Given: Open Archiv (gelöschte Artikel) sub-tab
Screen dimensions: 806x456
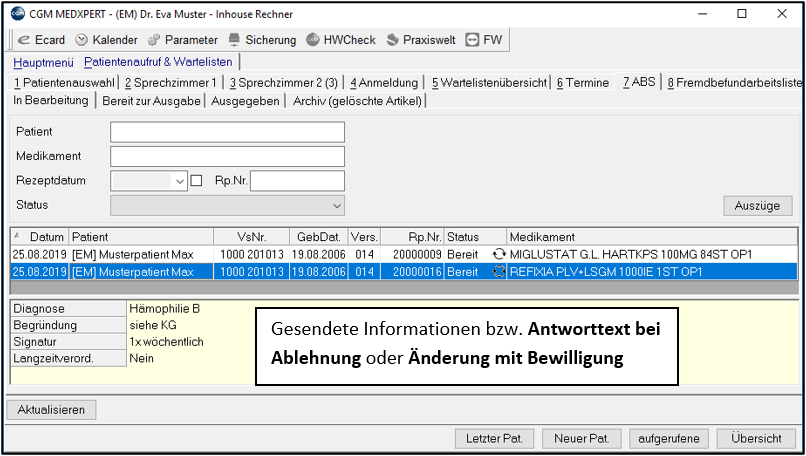Looking at the screenshot, I should pyautogui.click(x=357, y=101).
